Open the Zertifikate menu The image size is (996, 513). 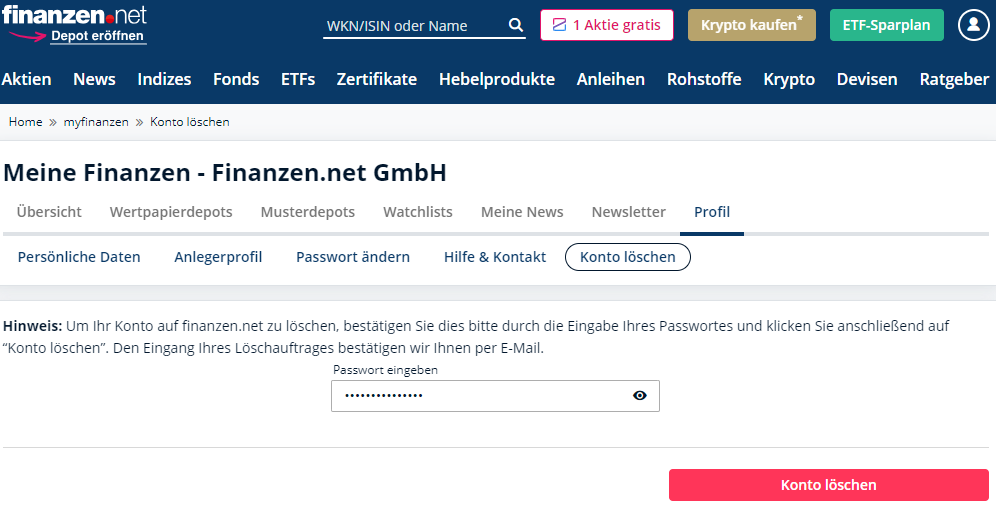(377, 79)
